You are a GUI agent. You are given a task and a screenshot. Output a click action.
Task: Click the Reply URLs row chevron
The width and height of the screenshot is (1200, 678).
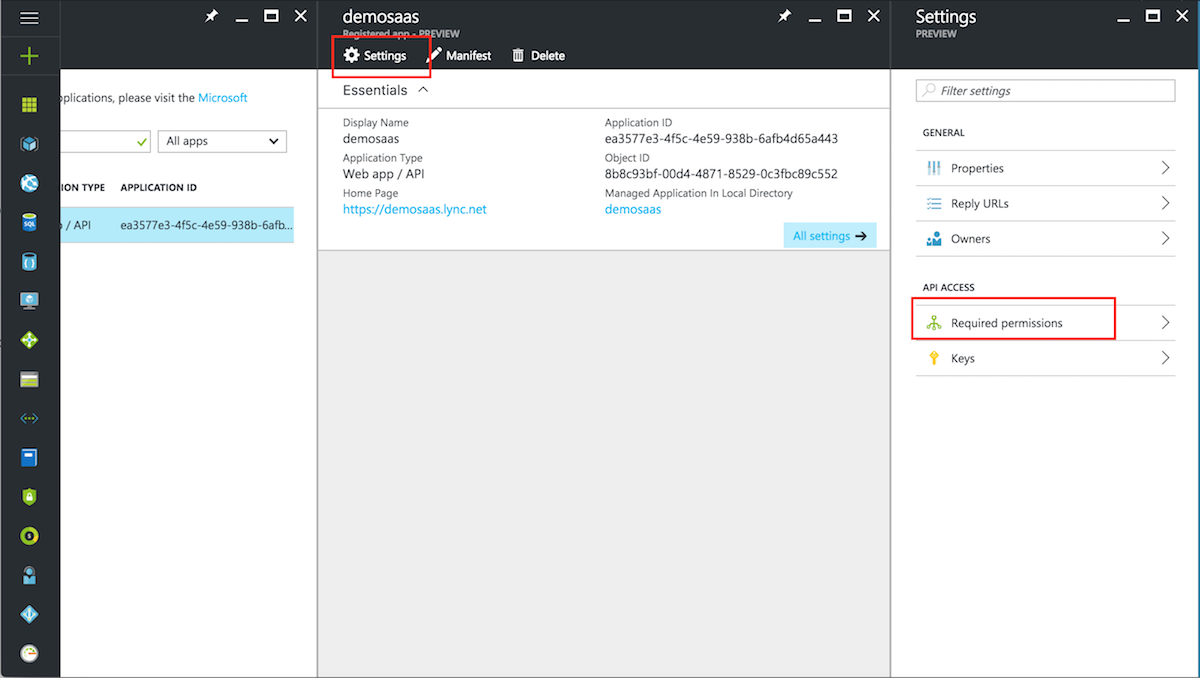(1165, 203)
